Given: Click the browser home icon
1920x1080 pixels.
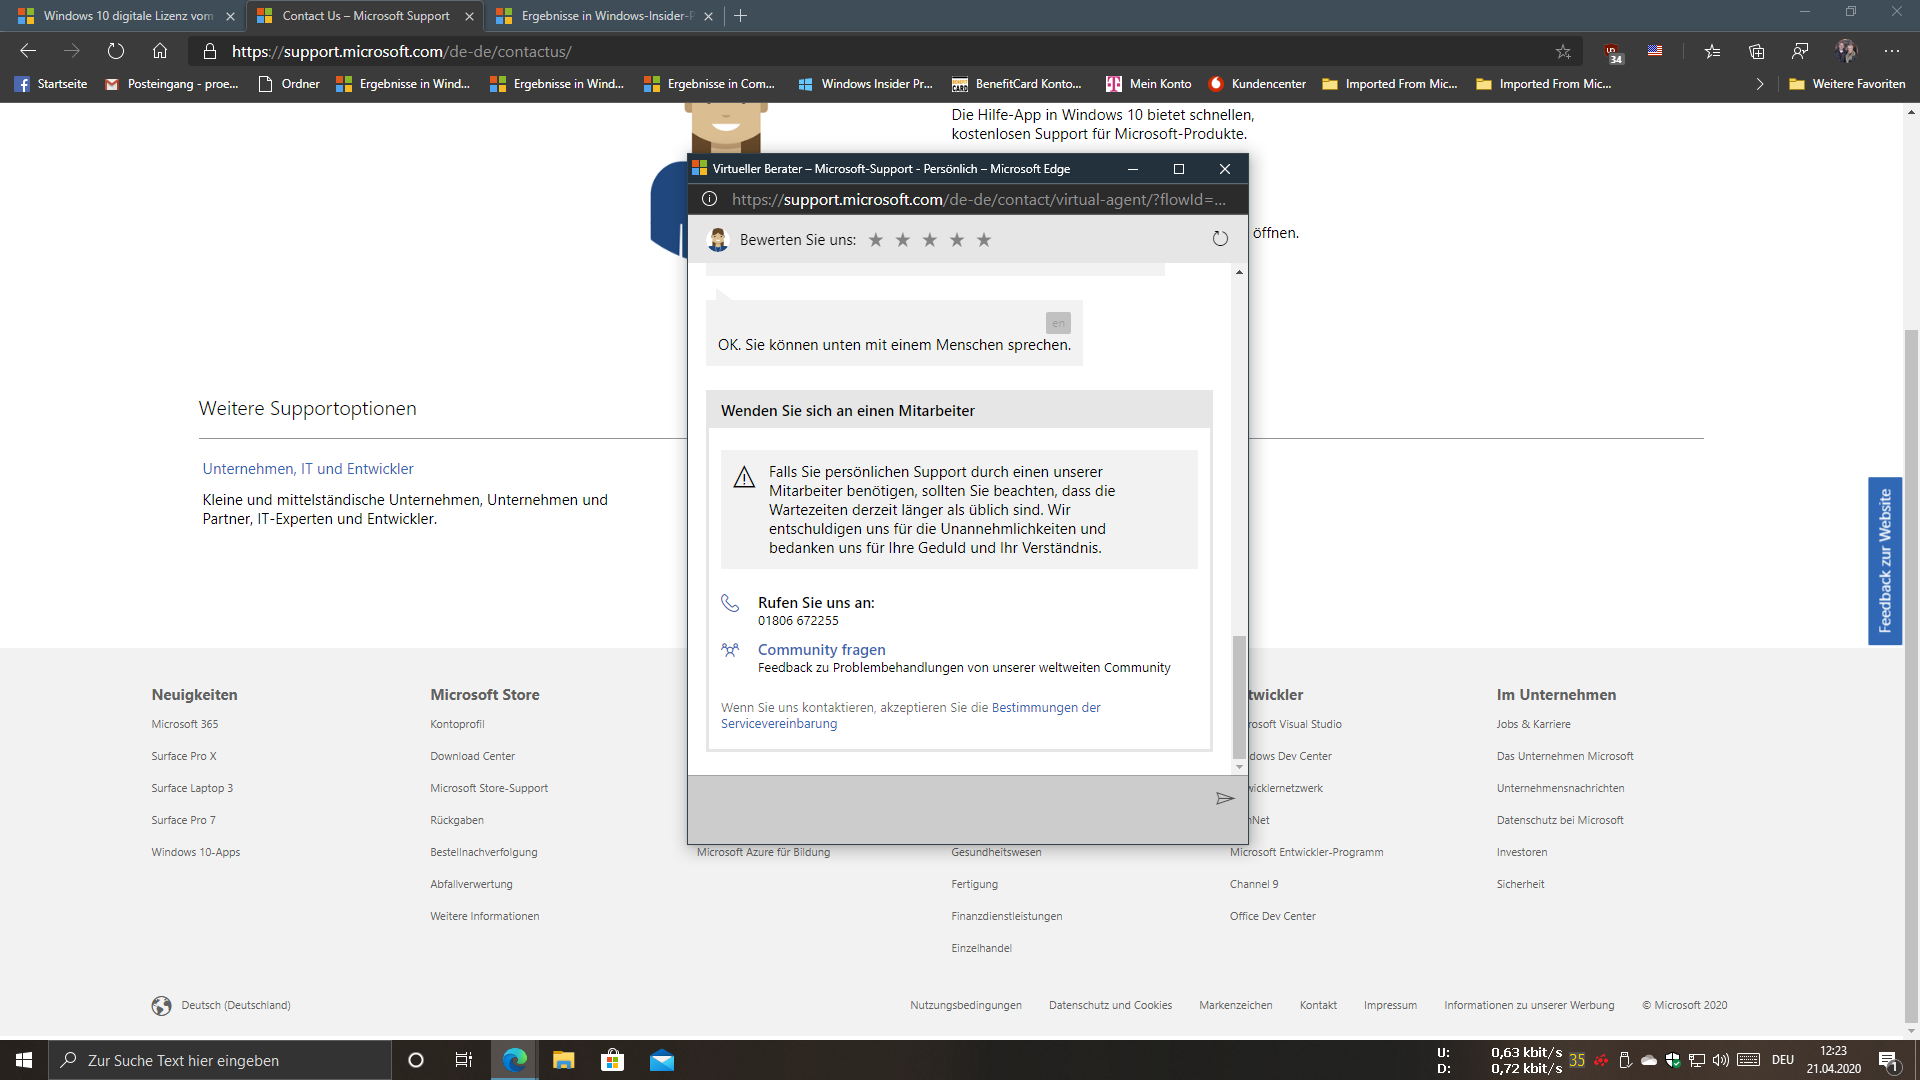Looking at the screenshot, I should click(x=160, y=51).
